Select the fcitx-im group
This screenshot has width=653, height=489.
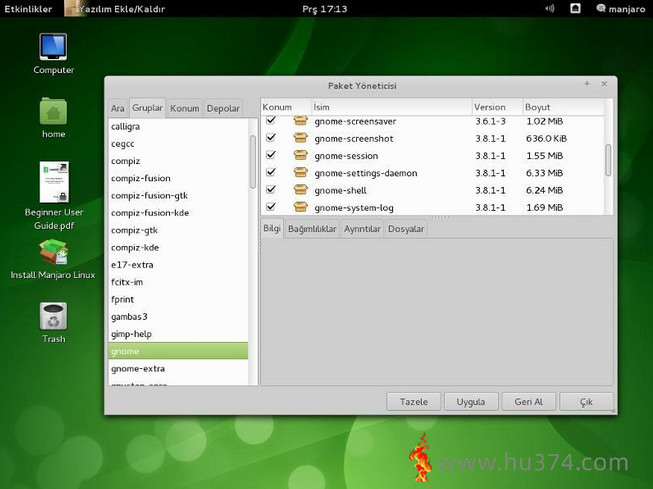tap(178, 282)
